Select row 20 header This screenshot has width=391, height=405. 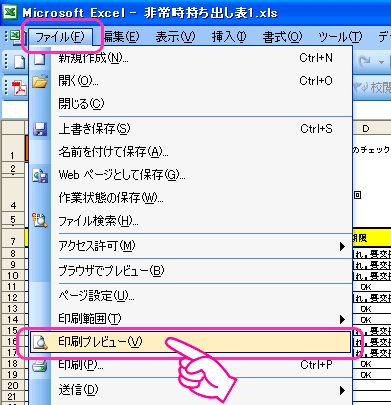pos(13,386)
